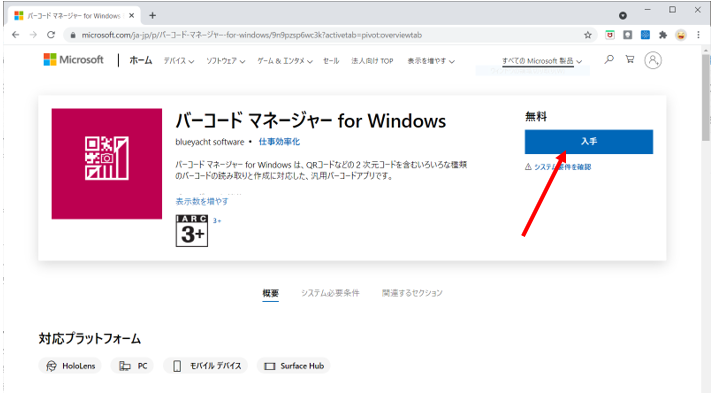Click the バーコード マネージャー for Windows title
Screen dimensions: 713x393
pyautogui.click(x=311, y=121)
